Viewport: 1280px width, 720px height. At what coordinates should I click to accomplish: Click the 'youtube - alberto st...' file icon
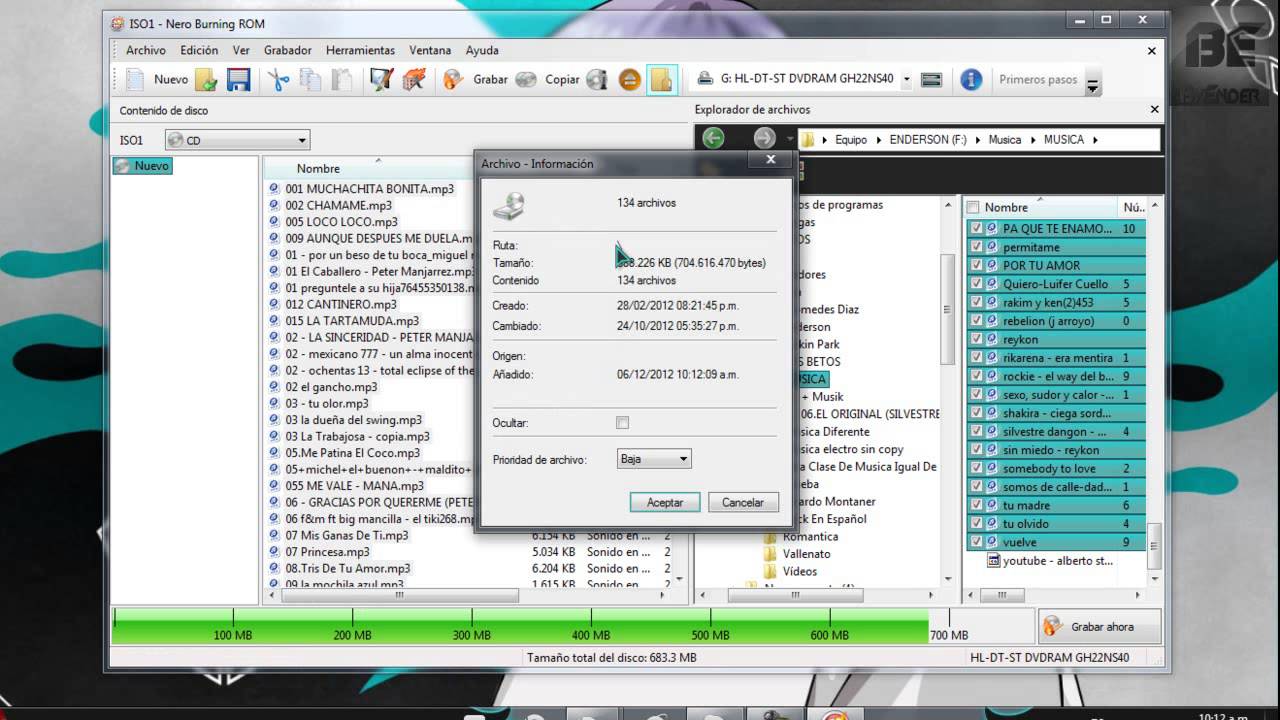[x=993, y=561]
